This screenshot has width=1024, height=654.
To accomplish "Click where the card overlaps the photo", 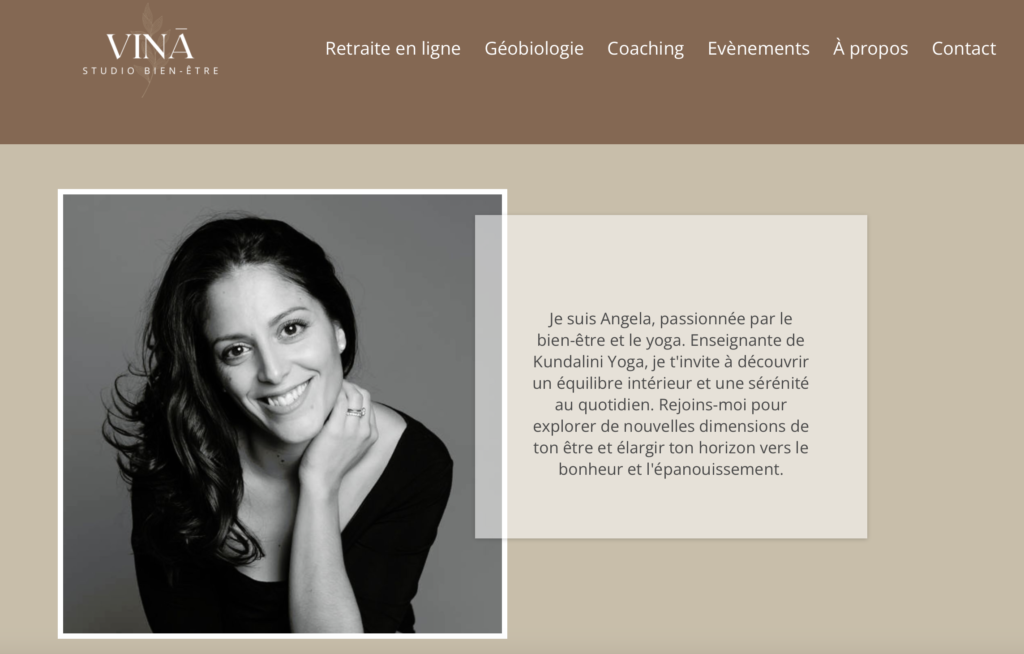I will pos(488,376).
